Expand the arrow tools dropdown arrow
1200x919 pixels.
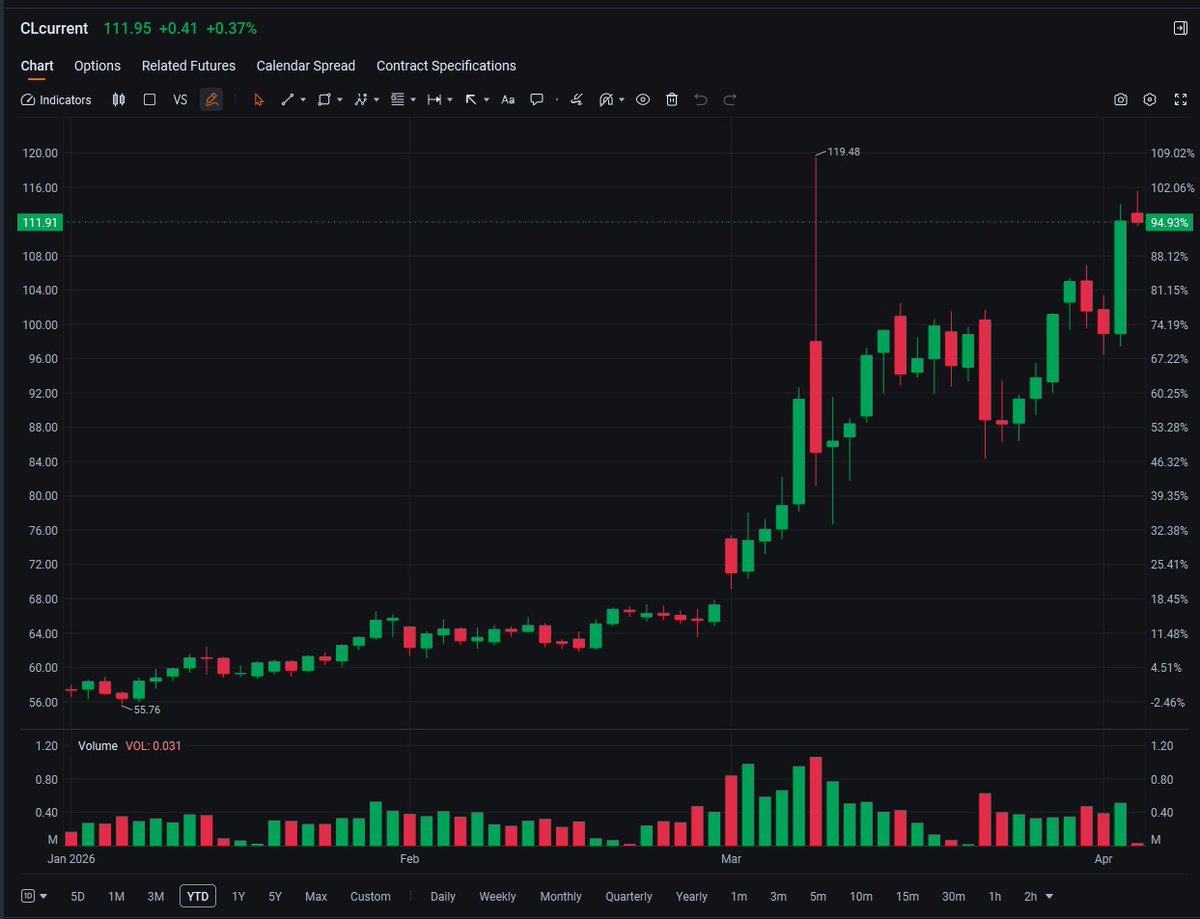coord(486,100)
